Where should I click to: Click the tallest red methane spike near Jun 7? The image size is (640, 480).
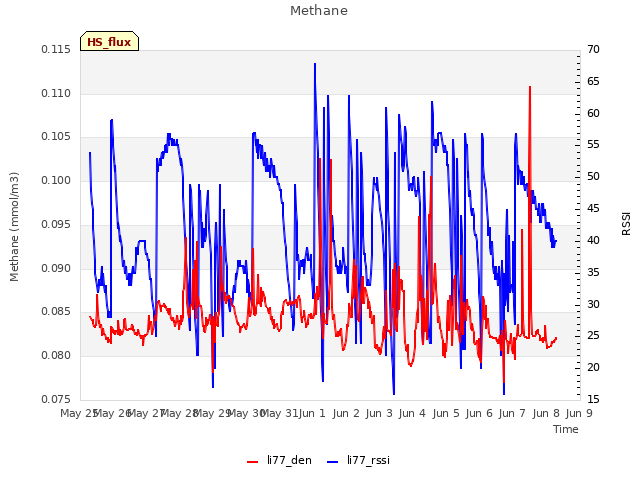pos(530,87)
